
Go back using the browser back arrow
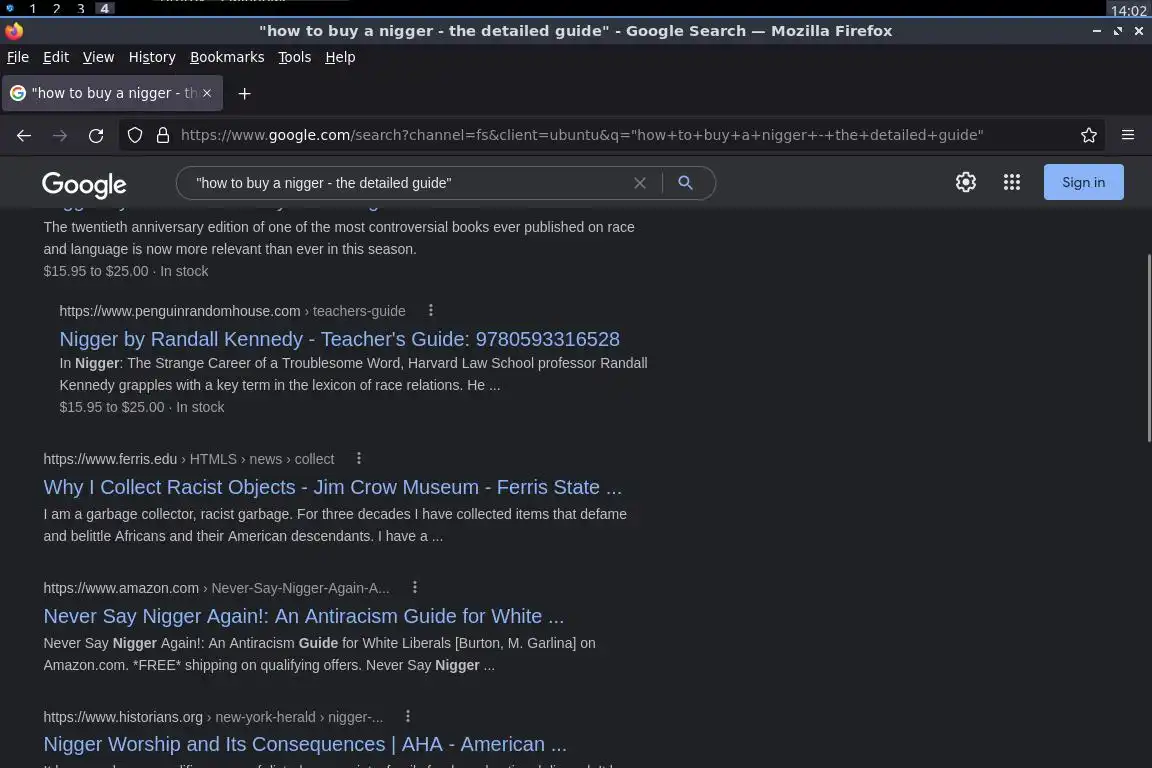pyautogui.click(x=24, y=135)
